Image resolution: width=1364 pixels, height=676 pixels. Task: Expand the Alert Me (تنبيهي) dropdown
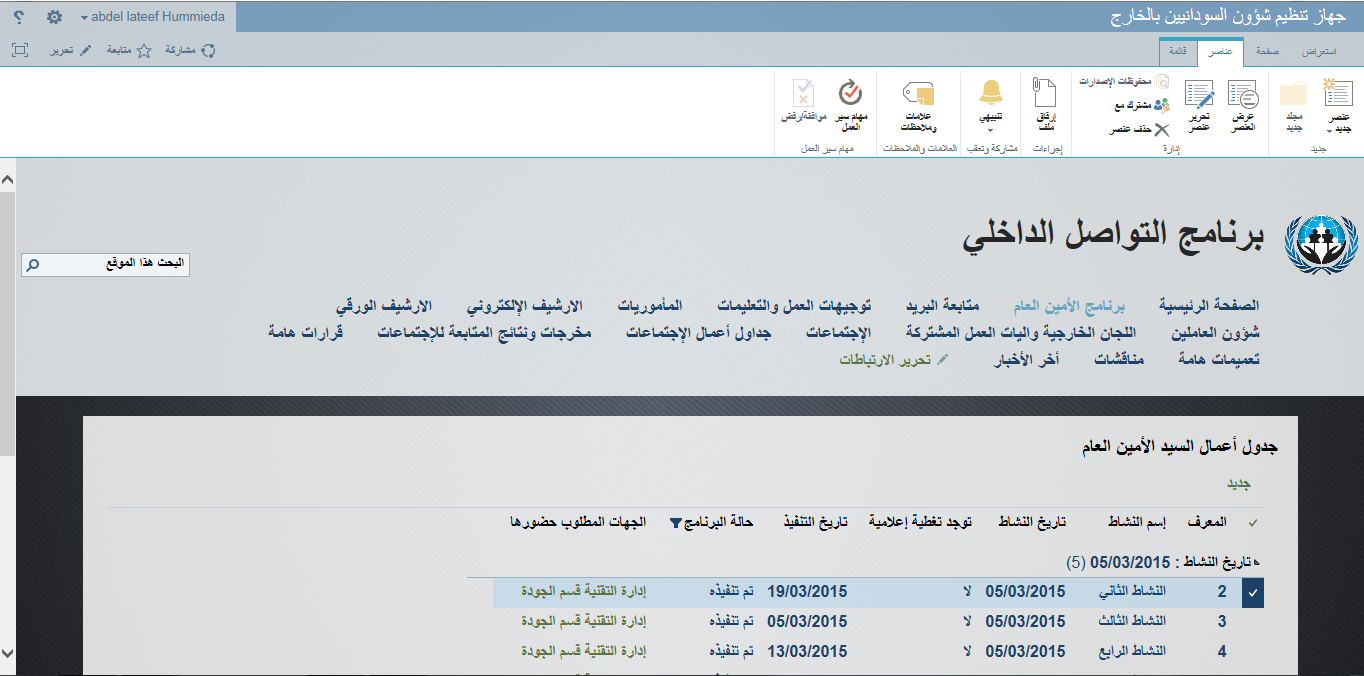click(990, 129)
